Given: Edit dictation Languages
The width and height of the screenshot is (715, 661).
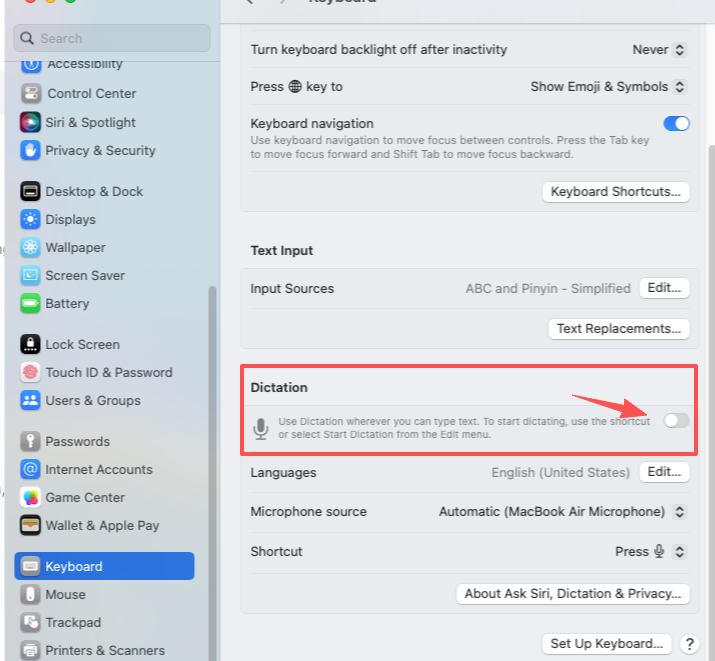Looking at the screenshot, I should 664,472.
